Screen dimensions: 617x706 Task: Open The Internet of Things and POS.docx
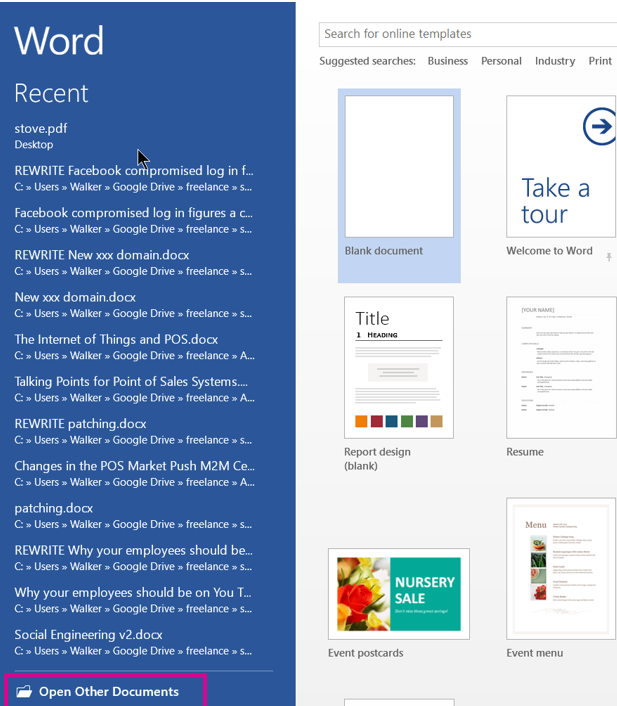tap(135, 347)
